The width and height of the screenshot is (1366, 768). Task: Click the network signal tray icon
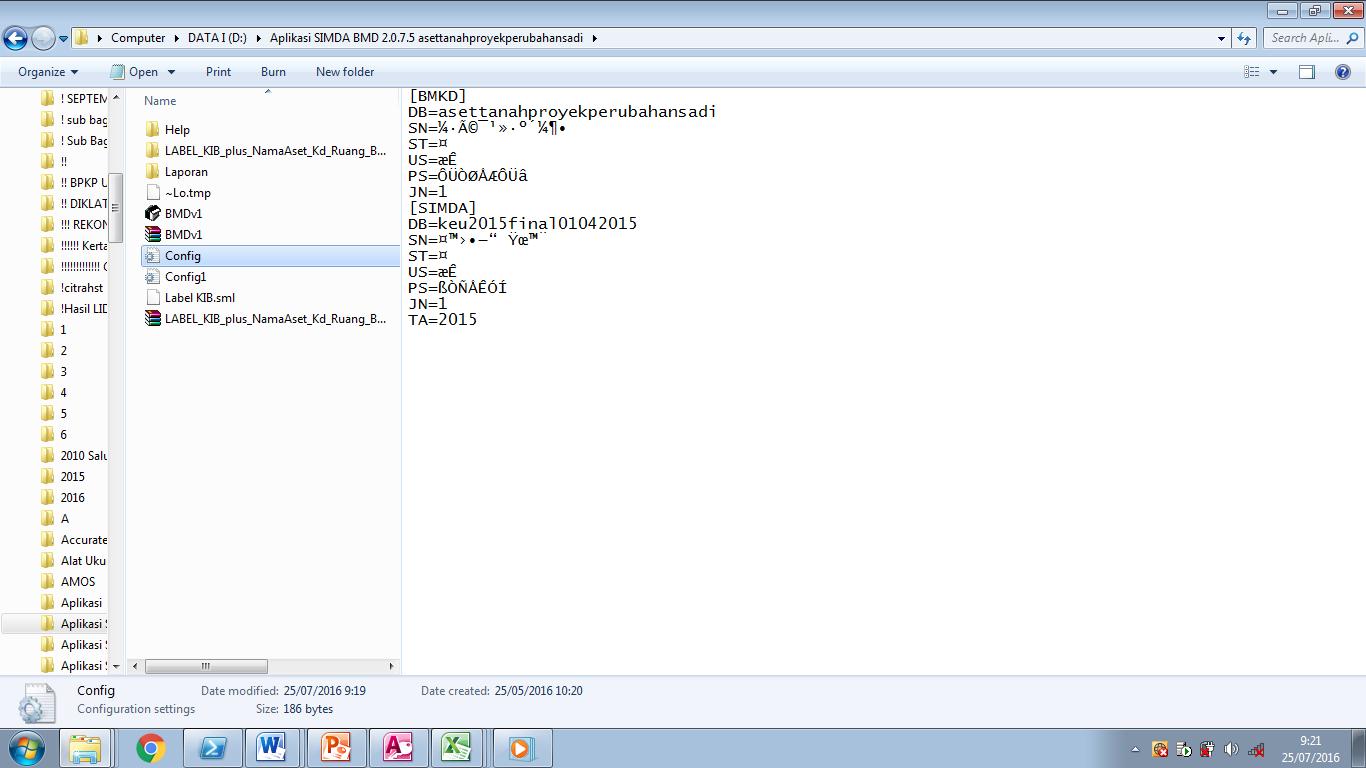(x=1257, y=749)
